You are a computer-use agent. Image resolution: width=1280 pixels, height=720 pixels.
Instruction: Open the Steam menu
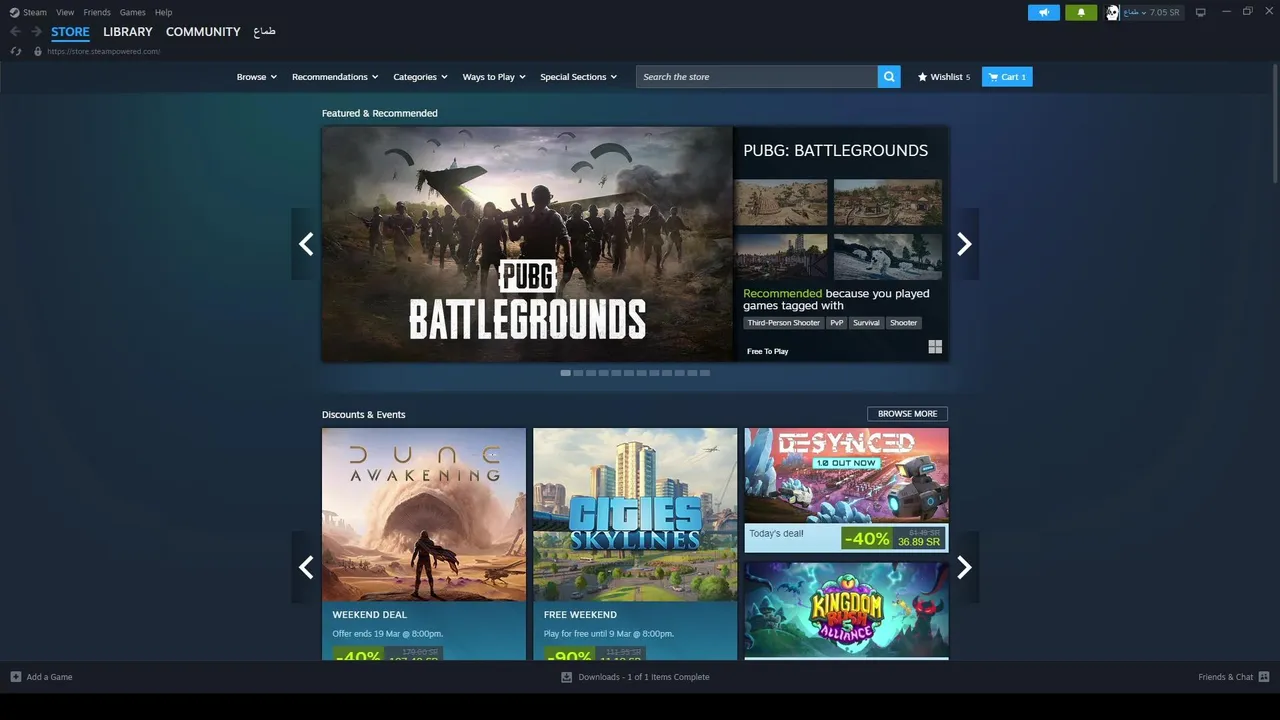(x=35, y=12)
